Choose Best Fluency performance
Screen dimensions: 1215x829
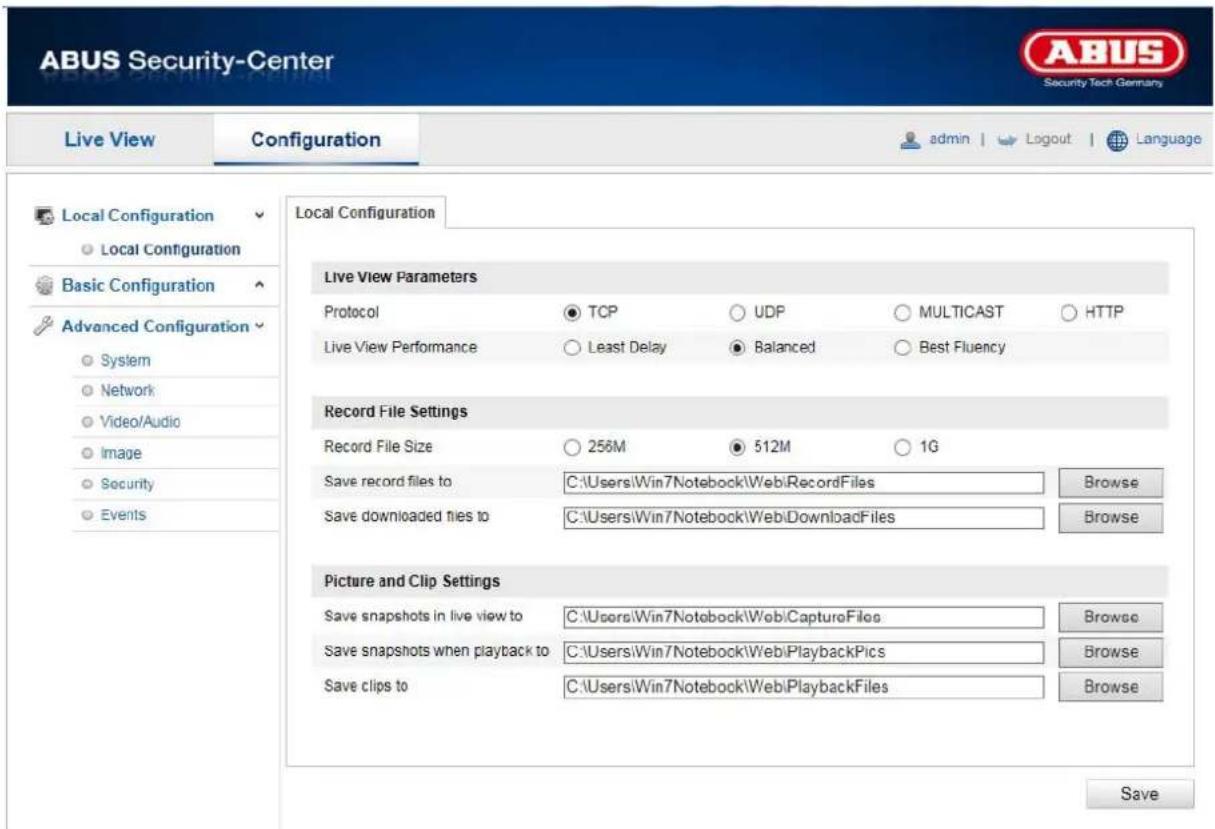[x=903, y=348]
